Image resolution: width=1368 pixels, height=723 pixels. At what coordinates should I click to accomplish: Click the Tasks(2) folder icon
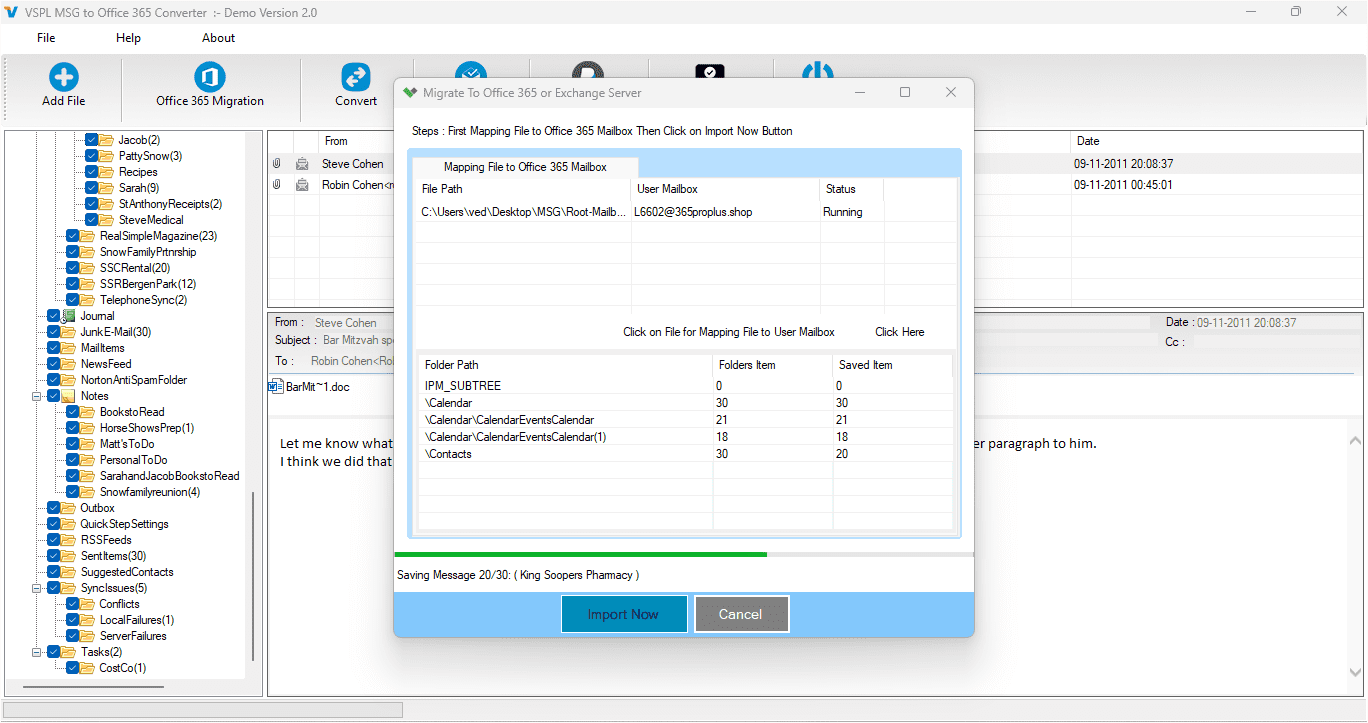coord(69,652)
